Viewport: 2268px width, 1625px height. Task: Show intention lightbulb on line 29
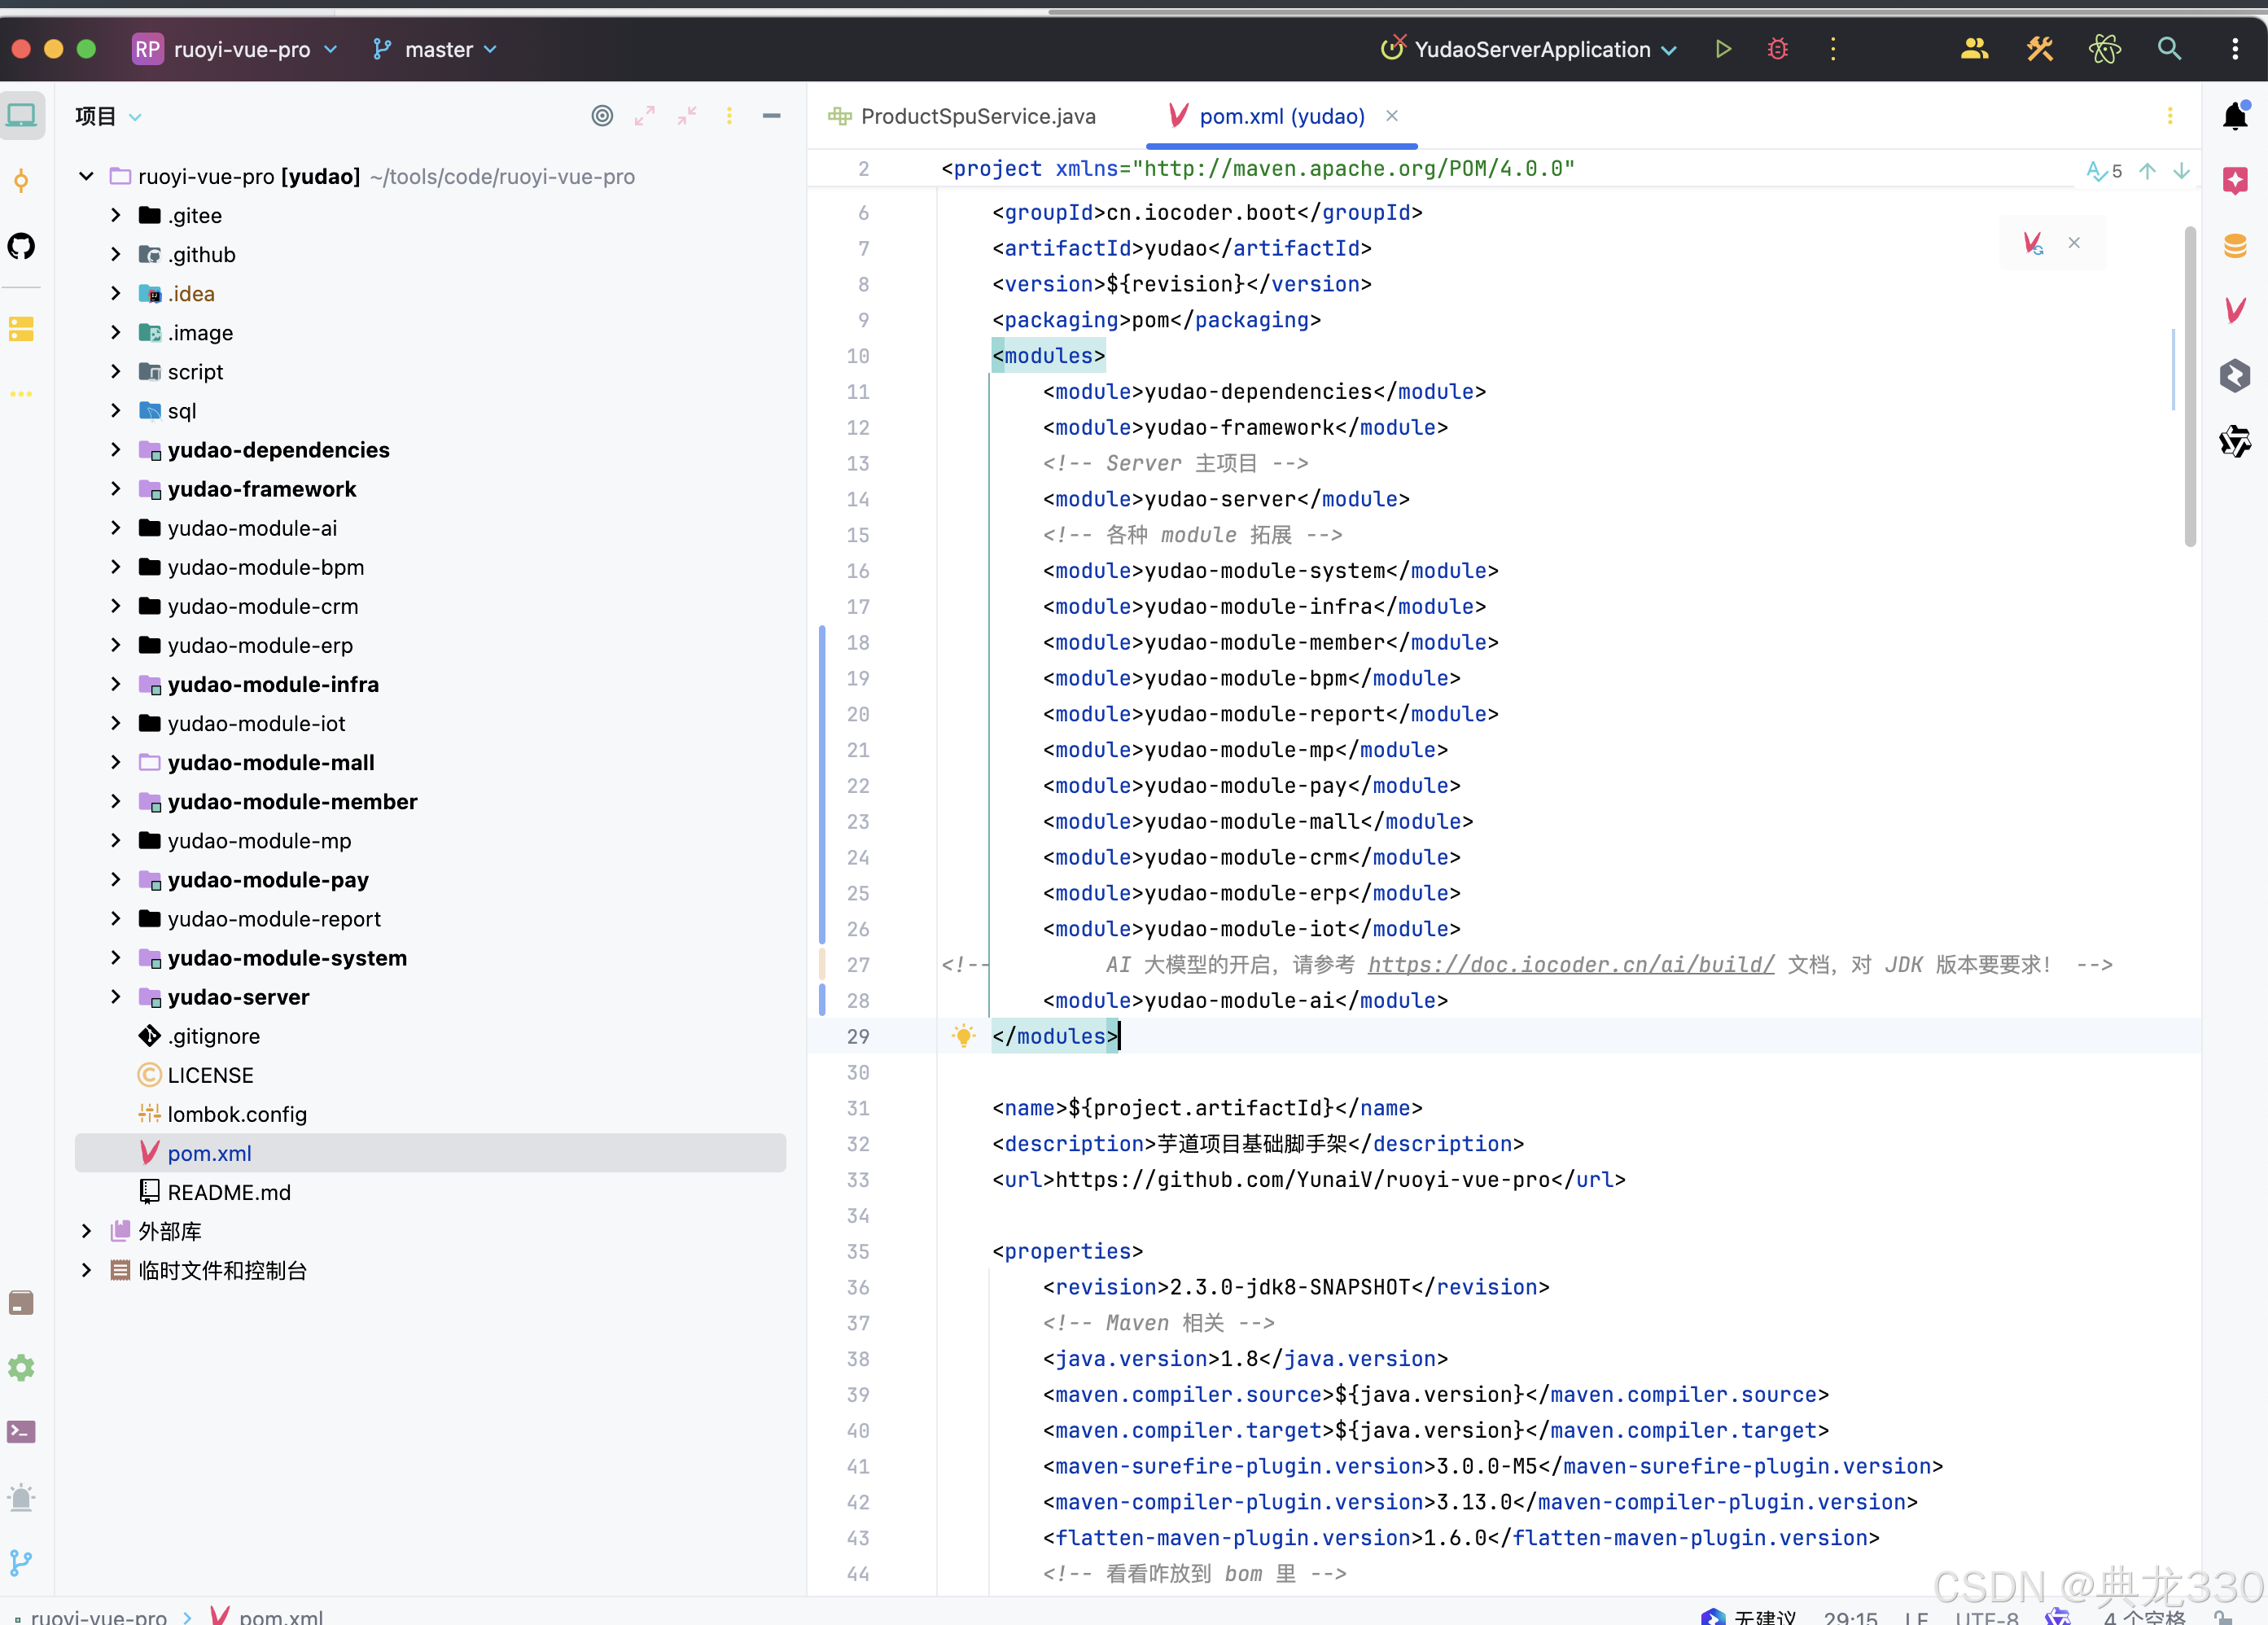(963, 1036)
